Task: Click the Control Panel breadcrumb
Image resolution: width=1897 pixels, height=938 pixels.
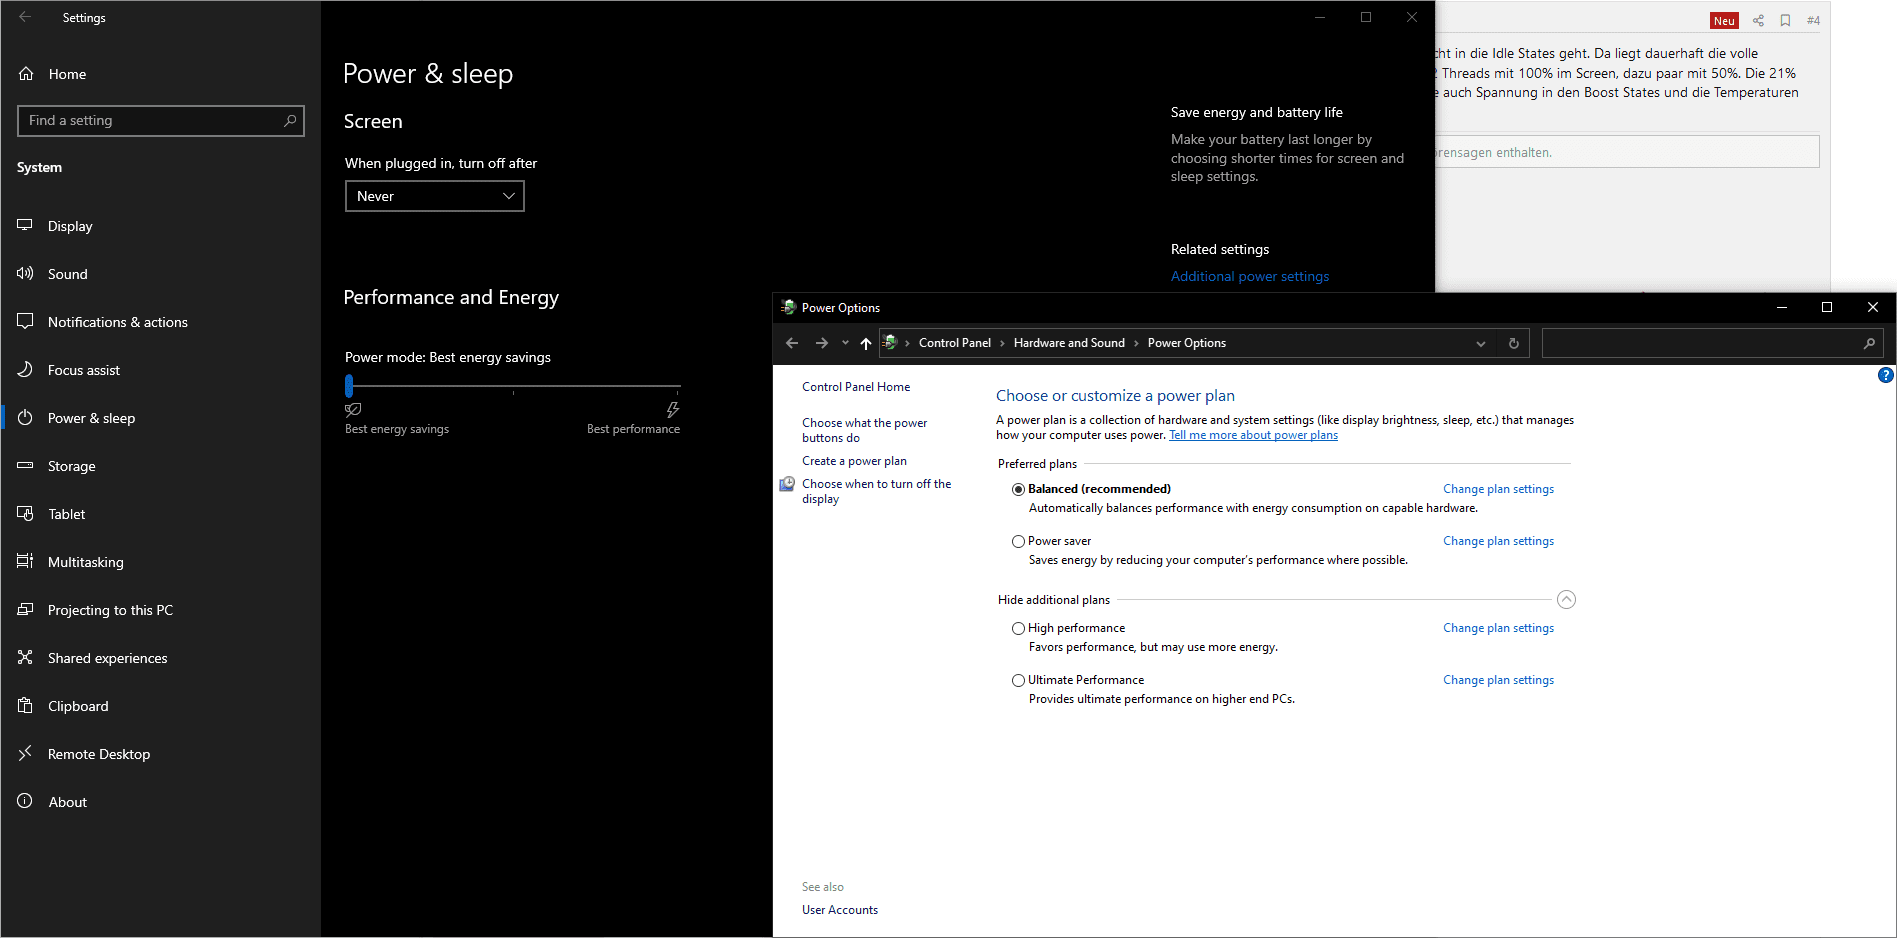Action: click(955, 343)
